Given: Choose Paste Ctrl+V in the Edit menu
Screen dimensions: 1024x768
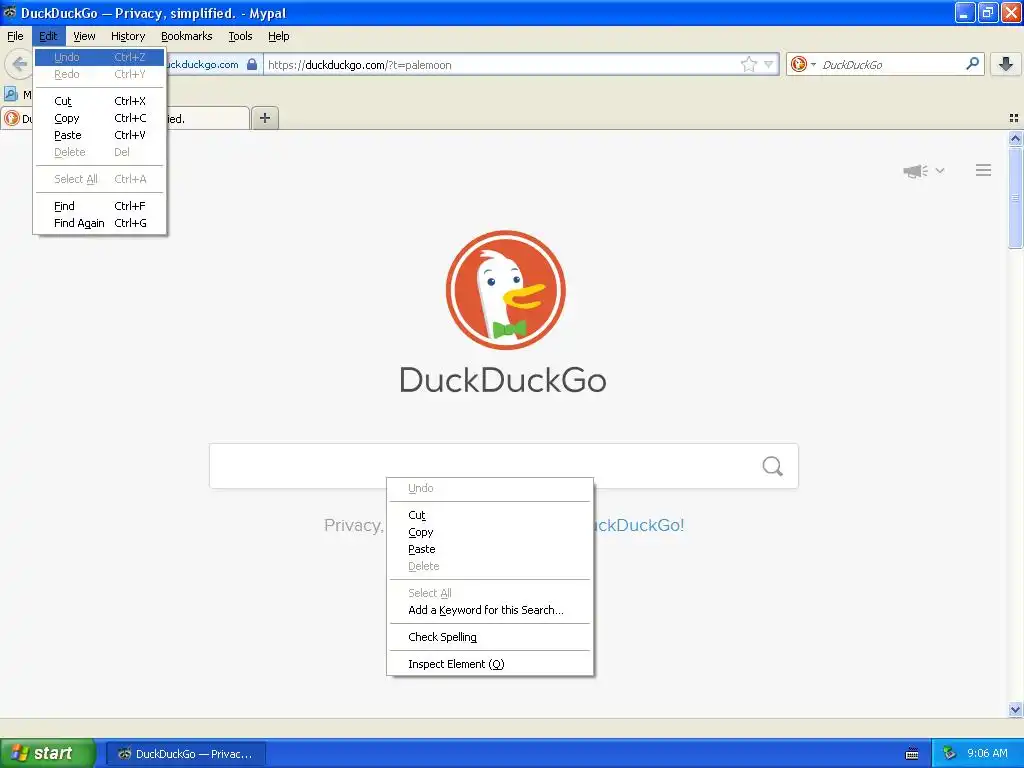Looking at the screenshot, I should tap(99, 135).
